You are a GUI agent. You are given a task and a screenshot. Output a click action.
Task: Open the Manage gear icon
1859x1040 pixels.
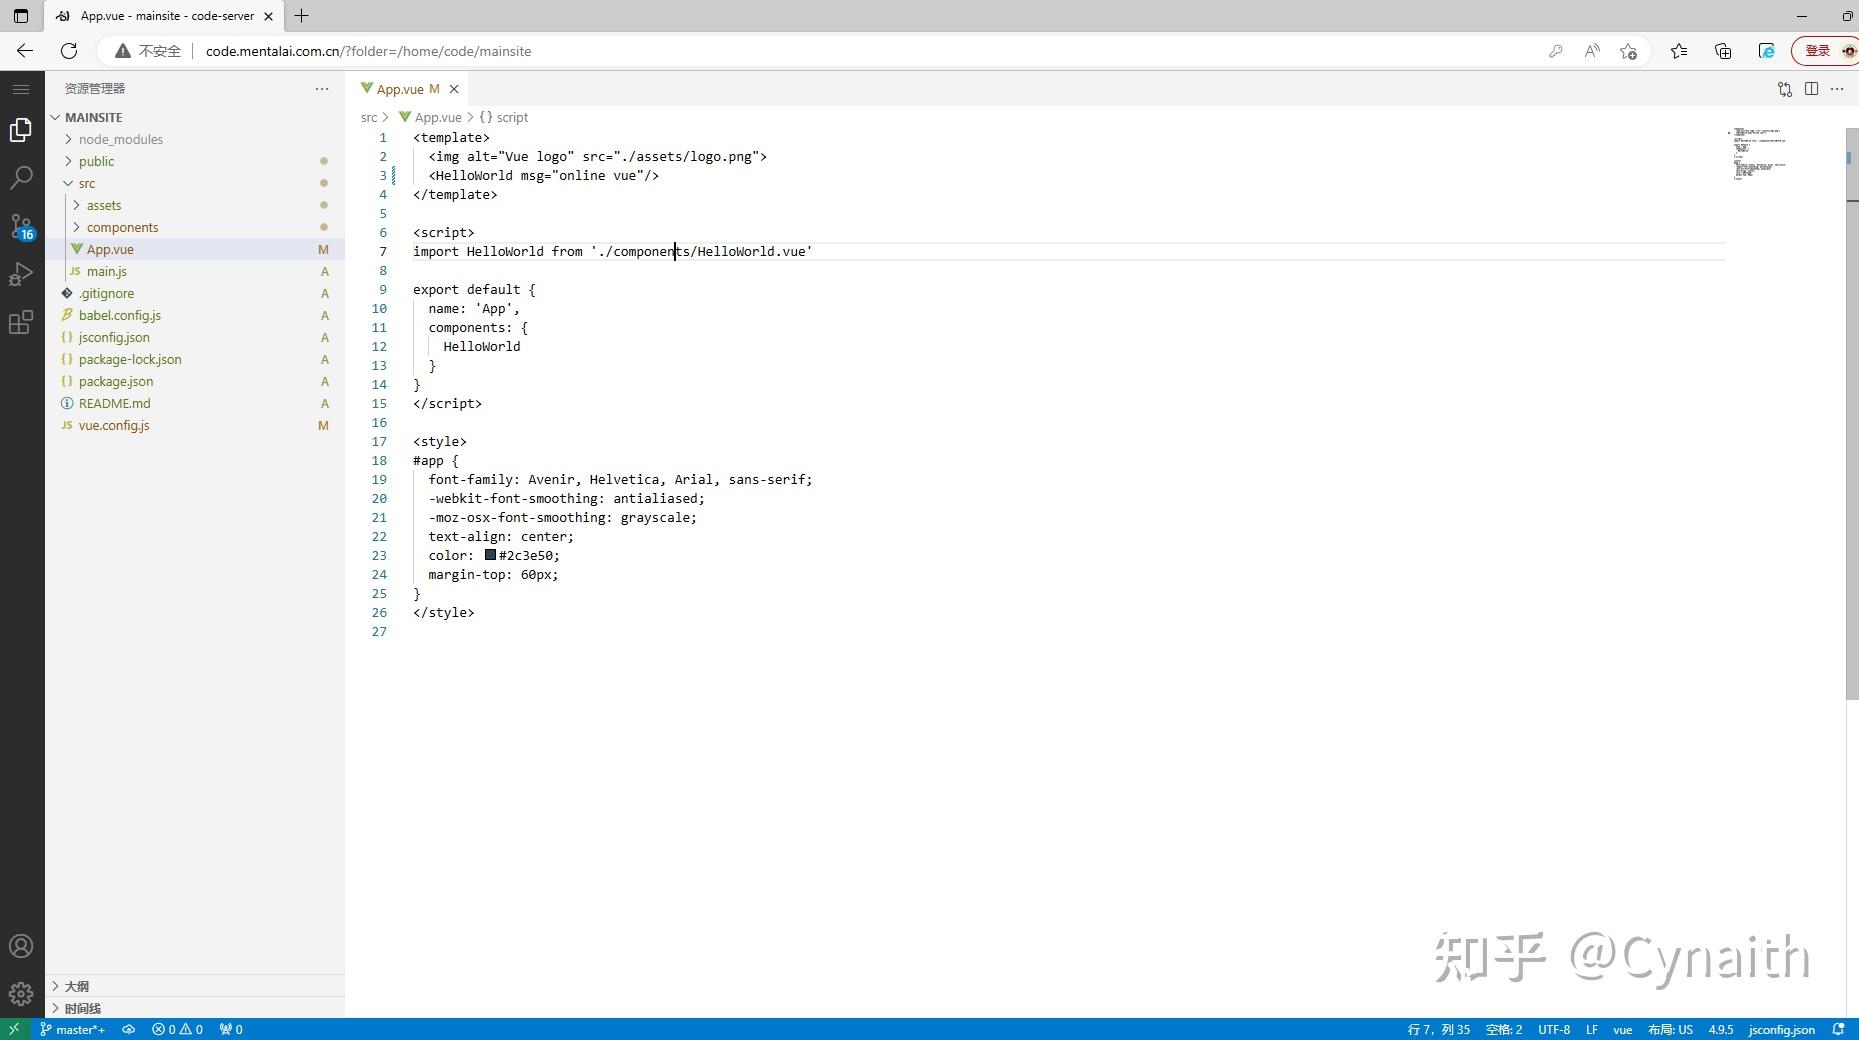(21, 994)
